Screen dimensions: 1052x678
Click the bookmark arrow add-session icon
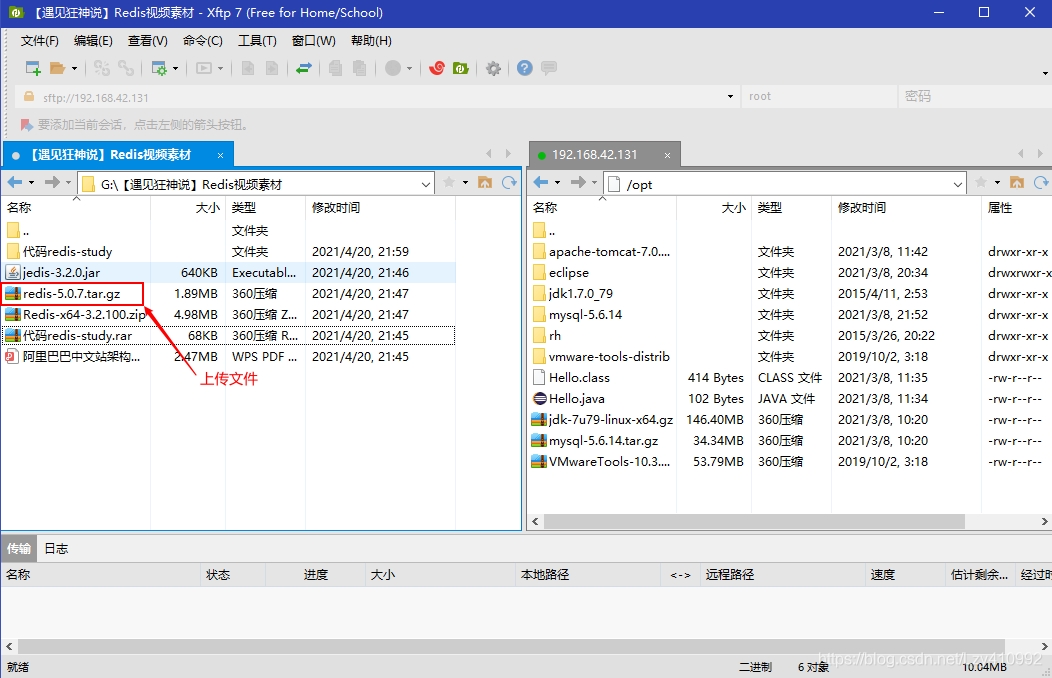pyautogui.click(x=27, y=125)
